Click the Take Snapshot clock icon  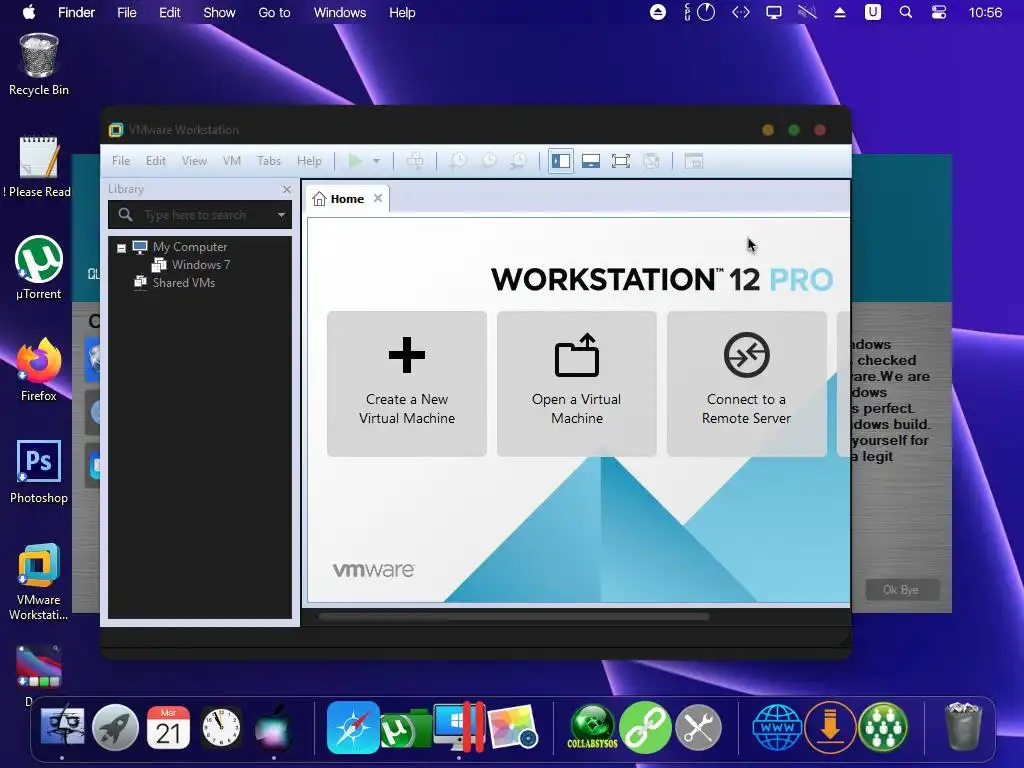458,161
